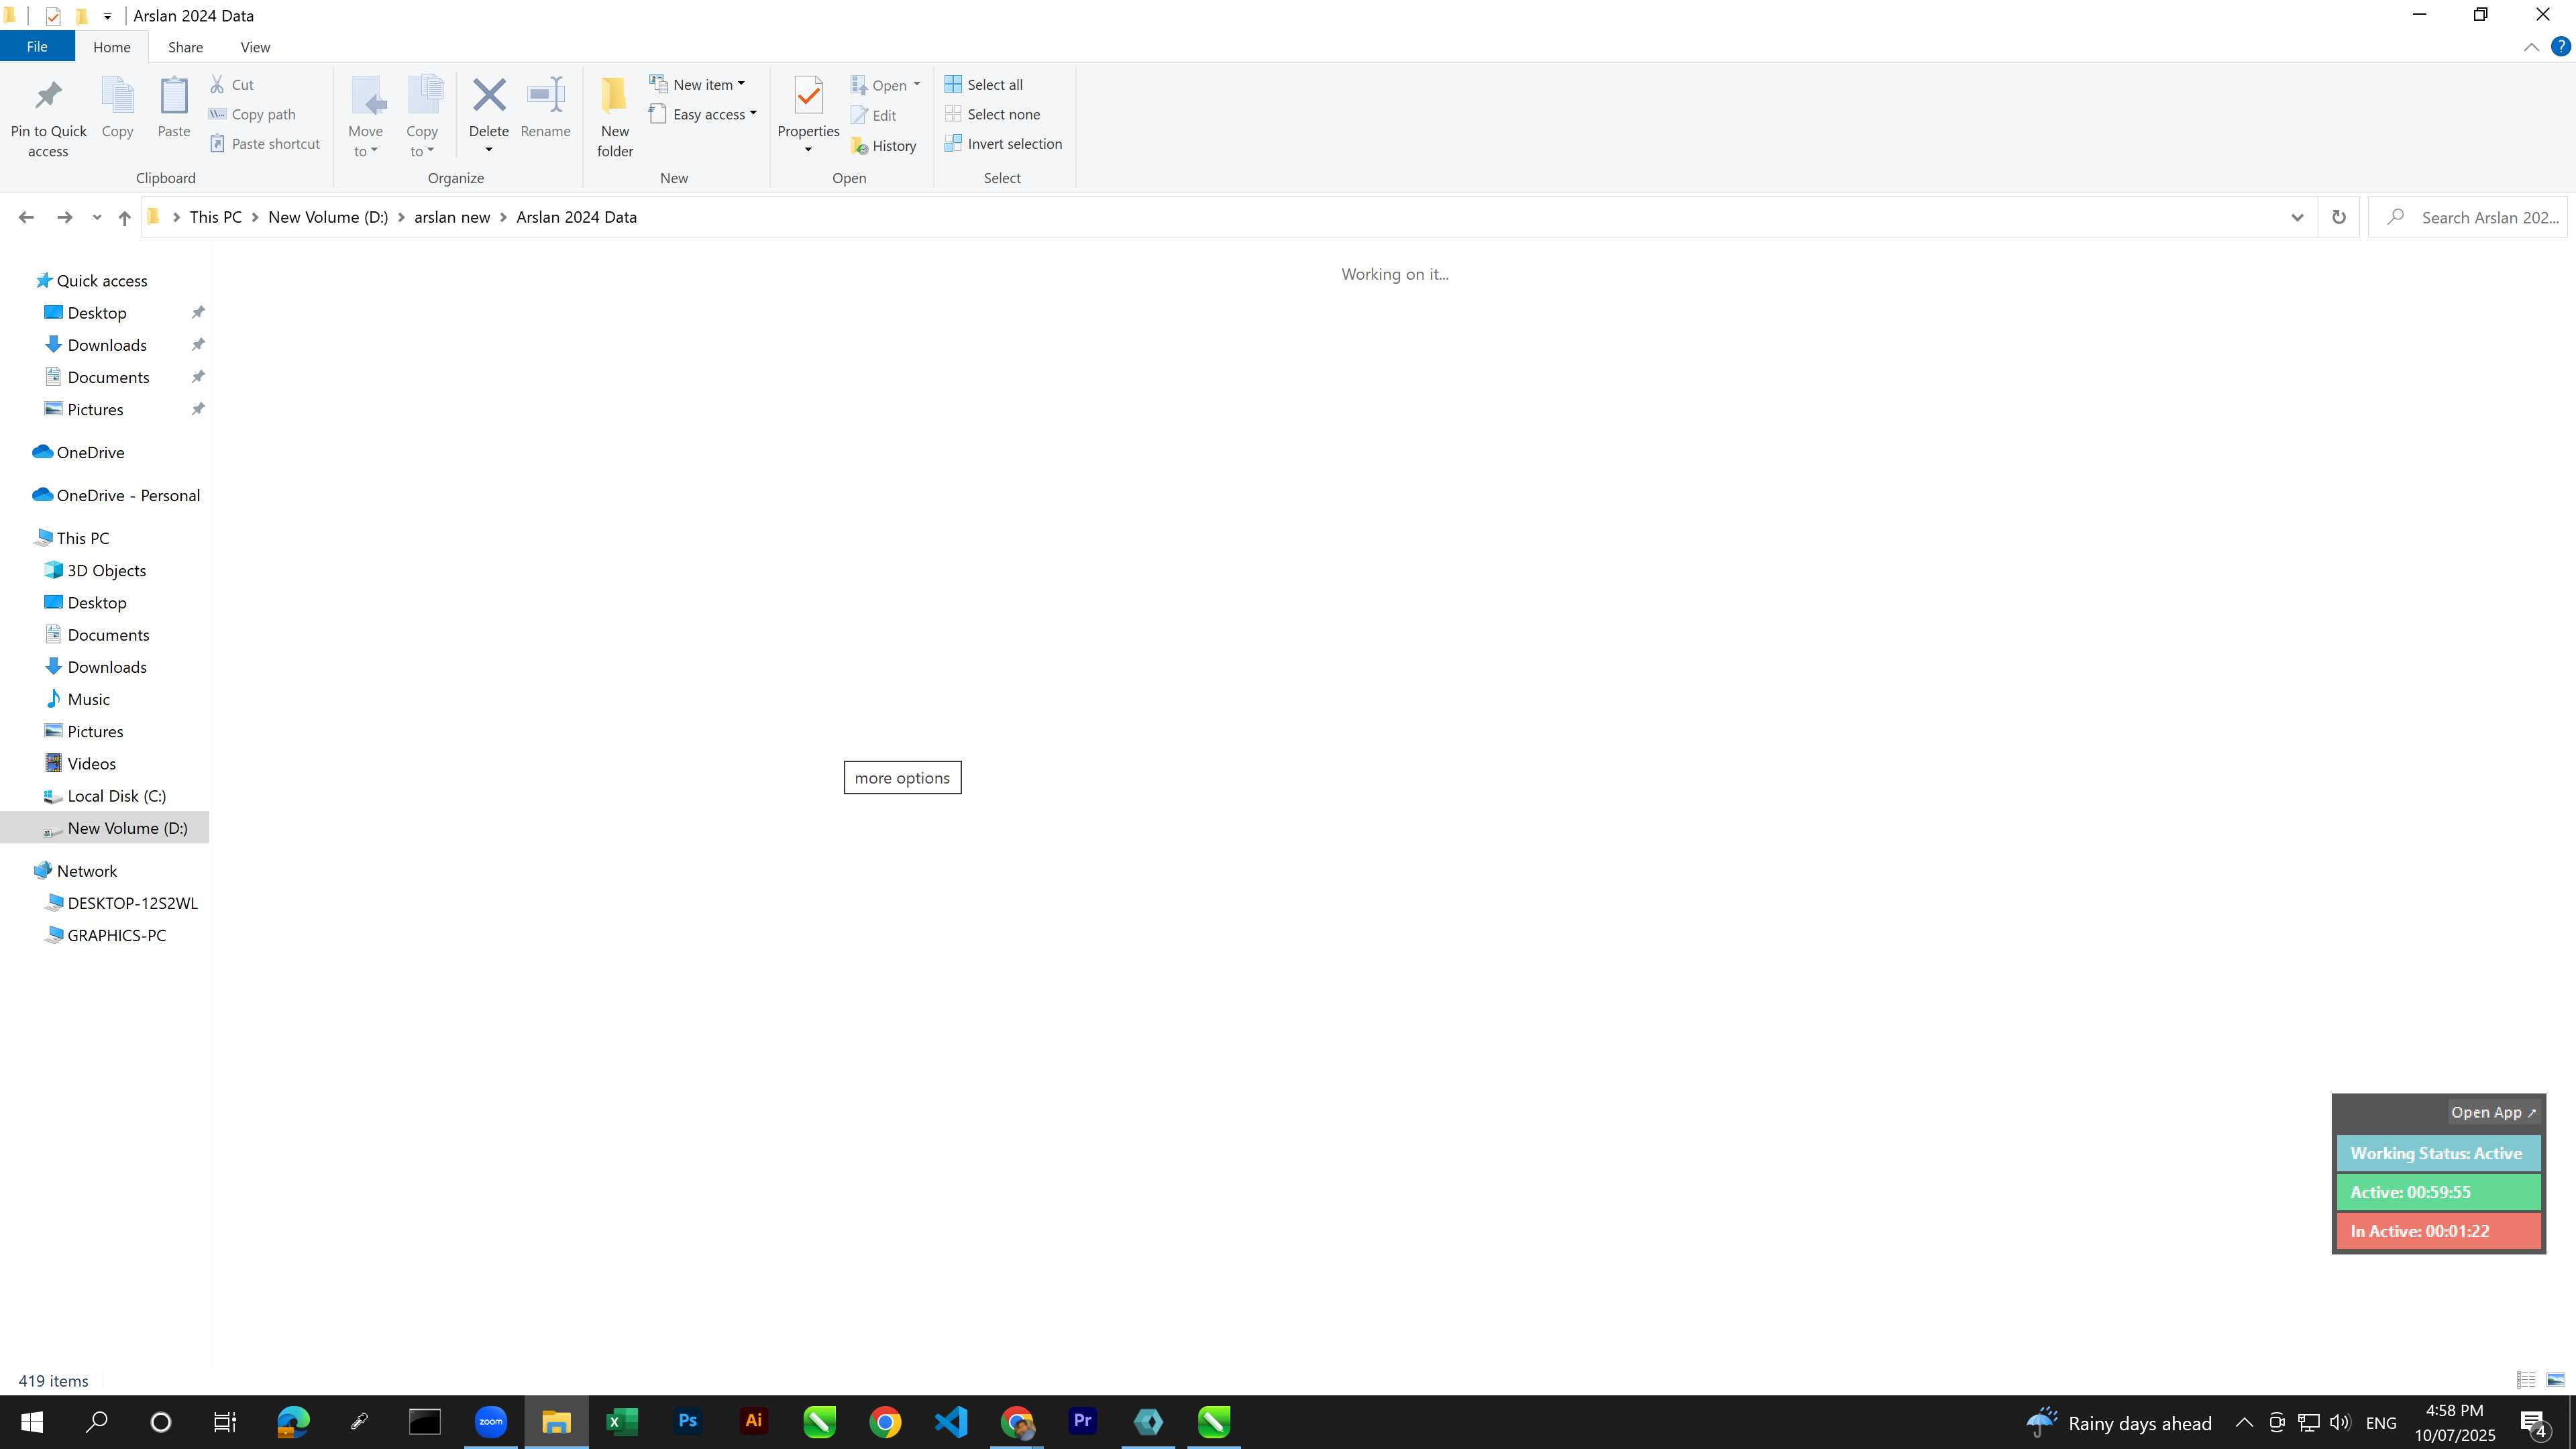This screenshot has width=2576, height=1449.
Task: Click New Volume (D:) breadcrumb
Action: pos(328,217)
